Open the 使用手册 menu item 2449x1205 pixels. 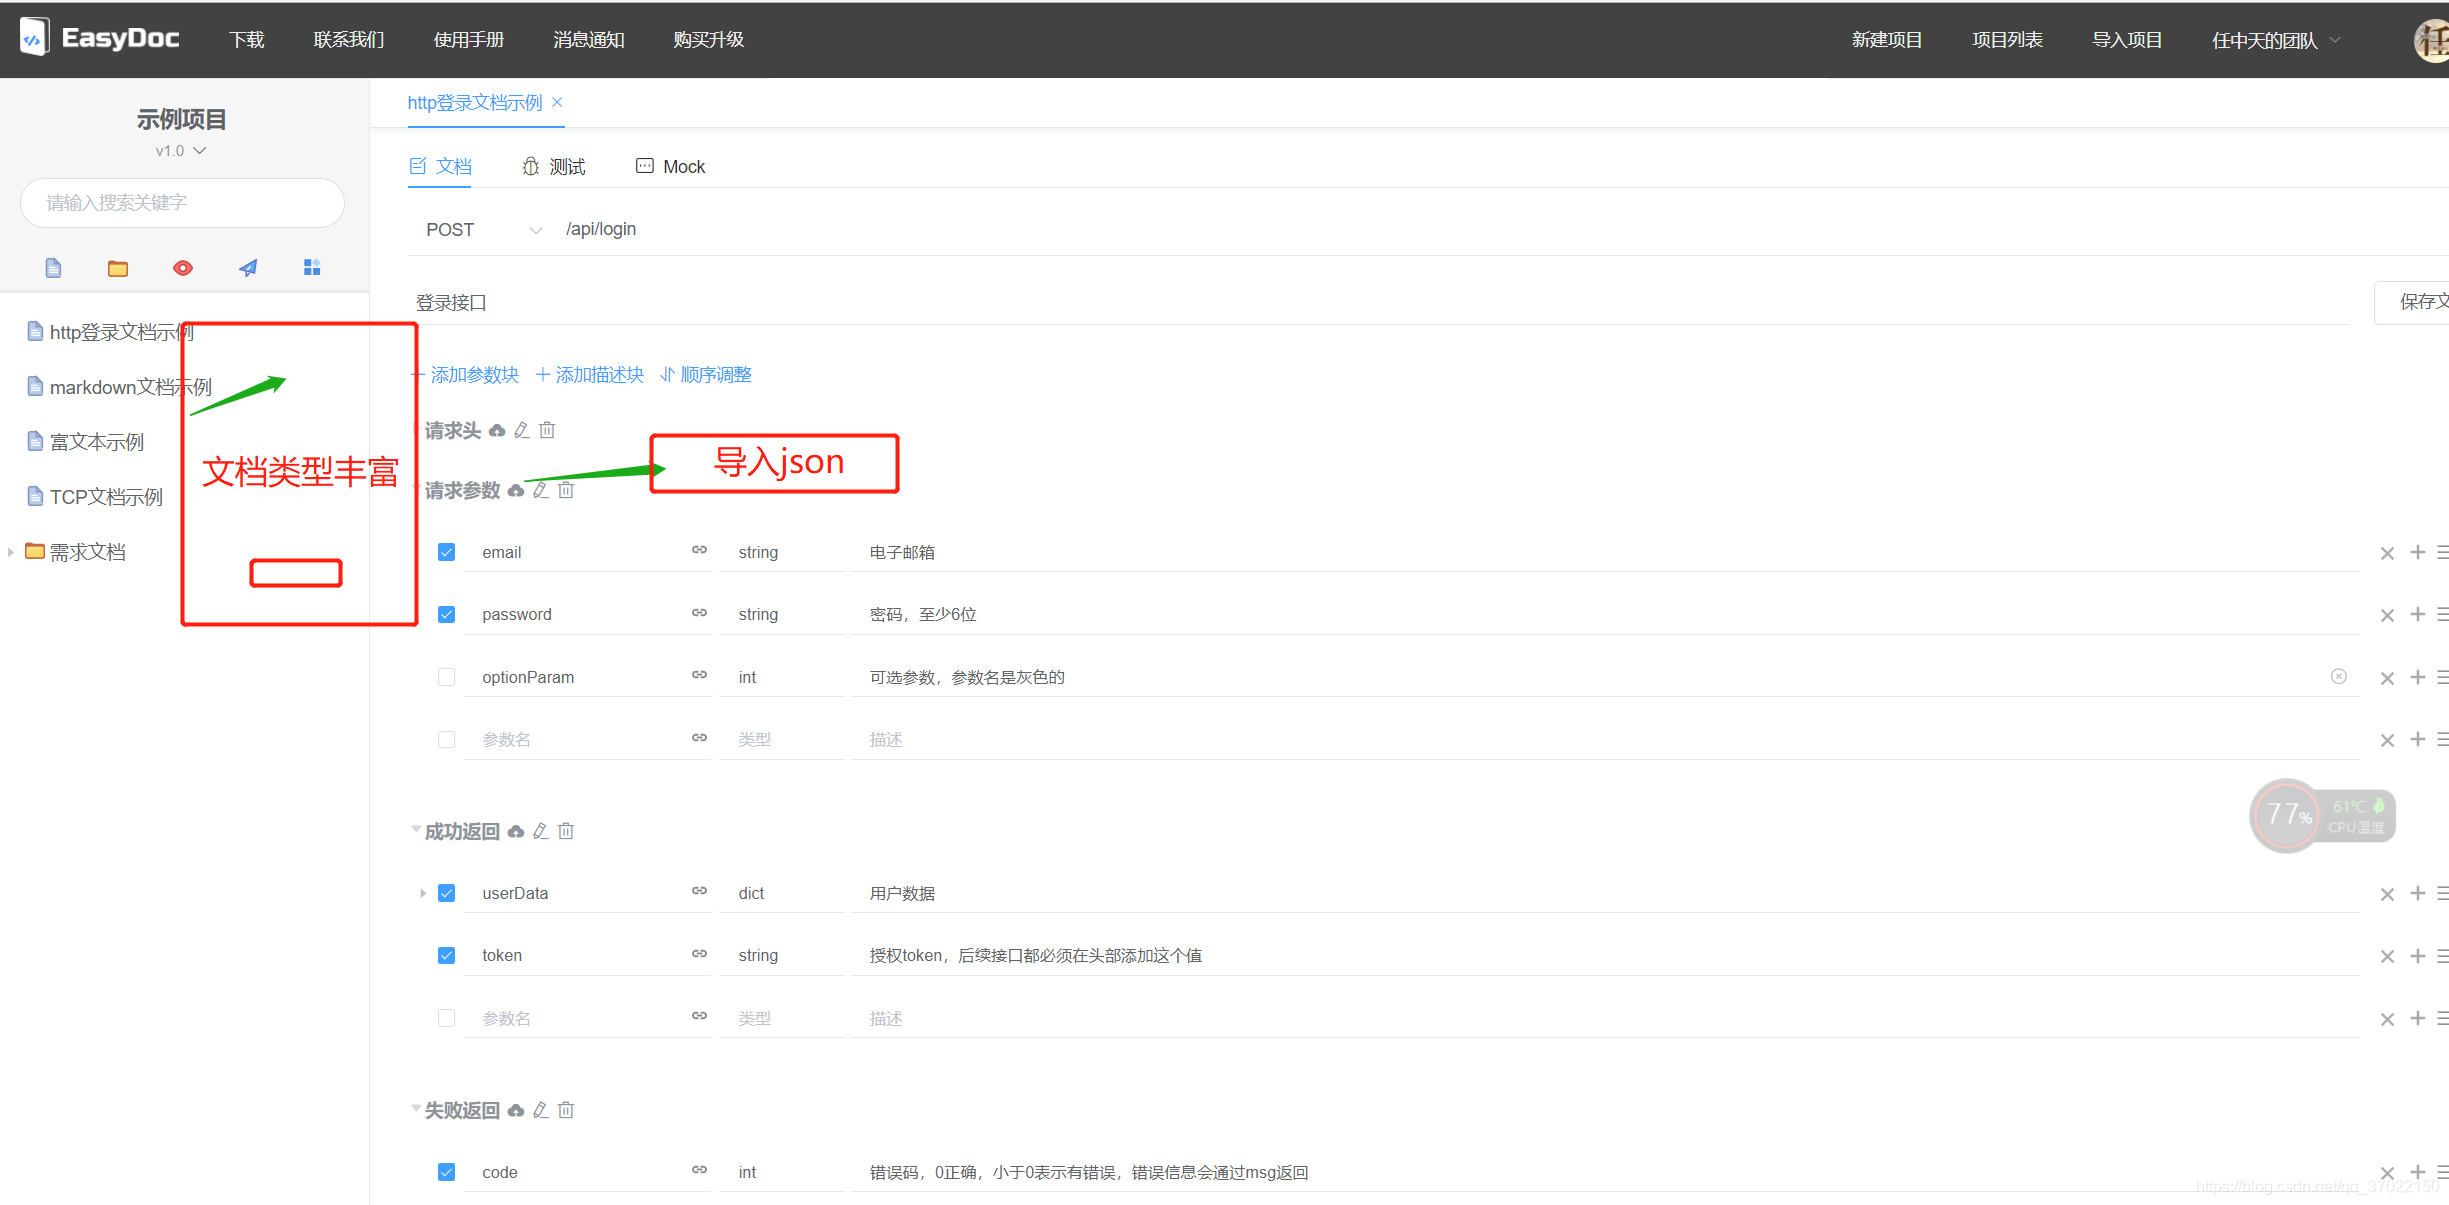pyautogui.click(x=468, y=40)
